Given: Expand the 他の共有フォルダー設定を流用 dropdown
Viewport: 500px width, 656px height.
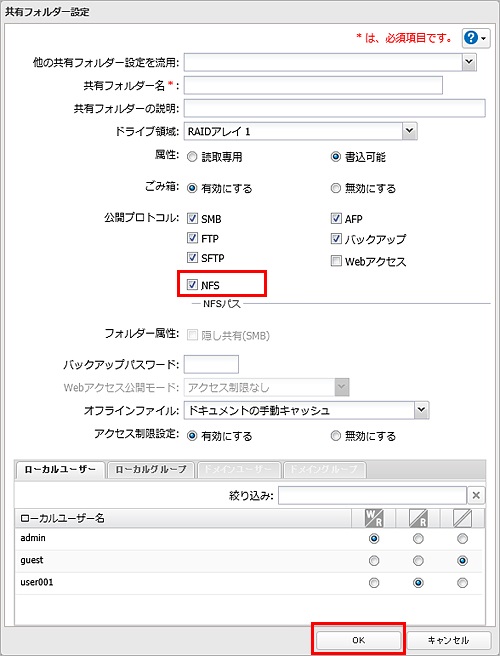Looking at the screenshot, I should pyautogui.click(x=469, y=62).
